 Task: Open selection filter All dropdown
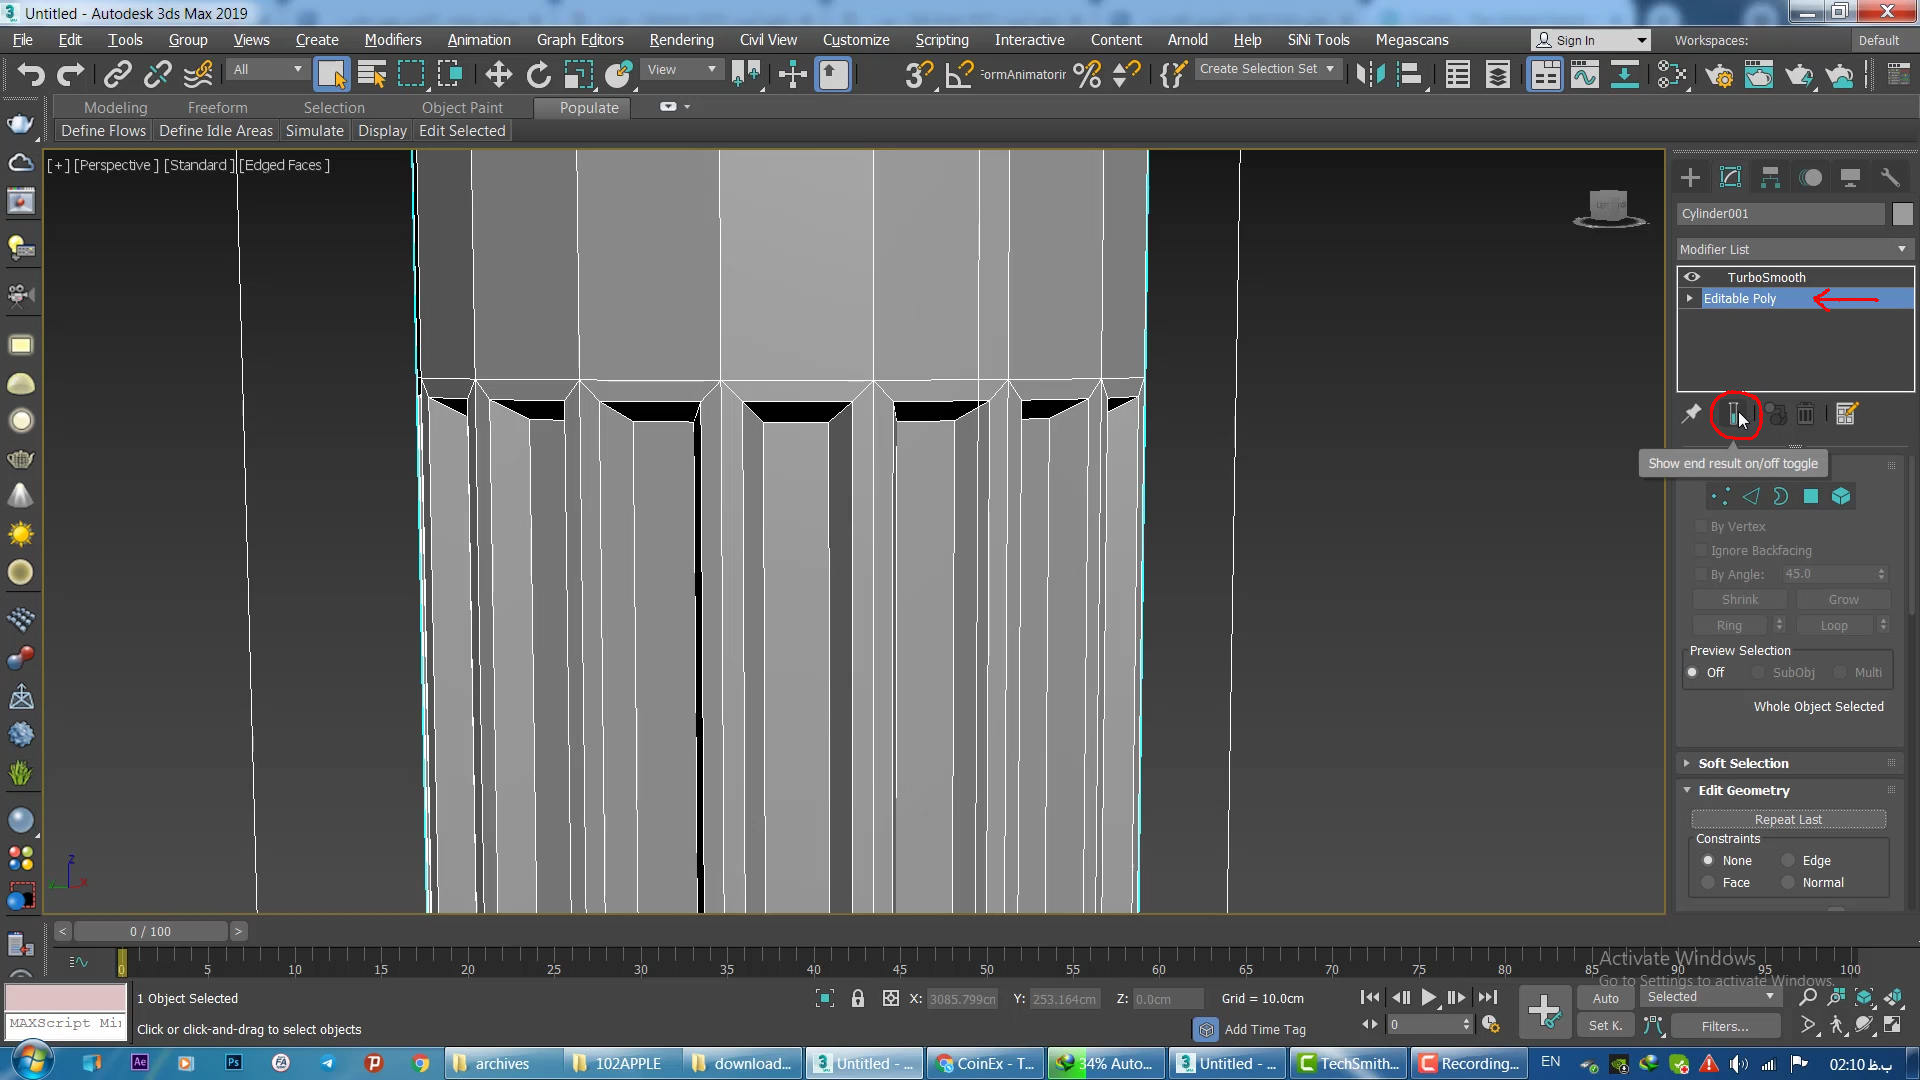267,70
